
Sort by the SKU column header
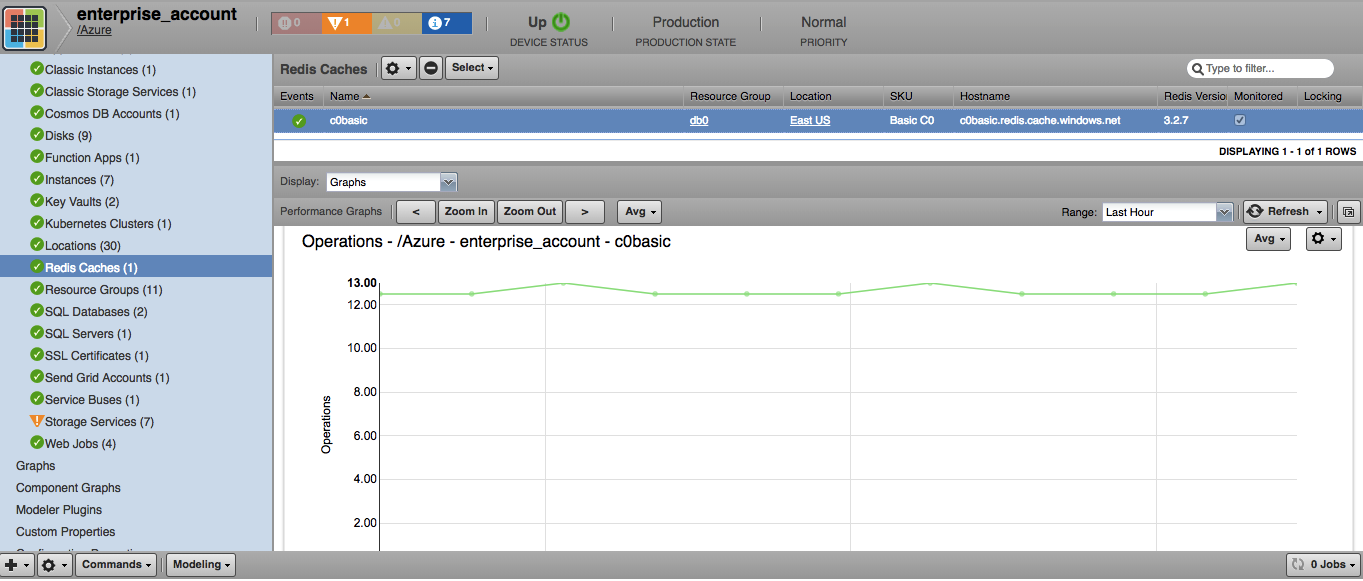[919, 96]
